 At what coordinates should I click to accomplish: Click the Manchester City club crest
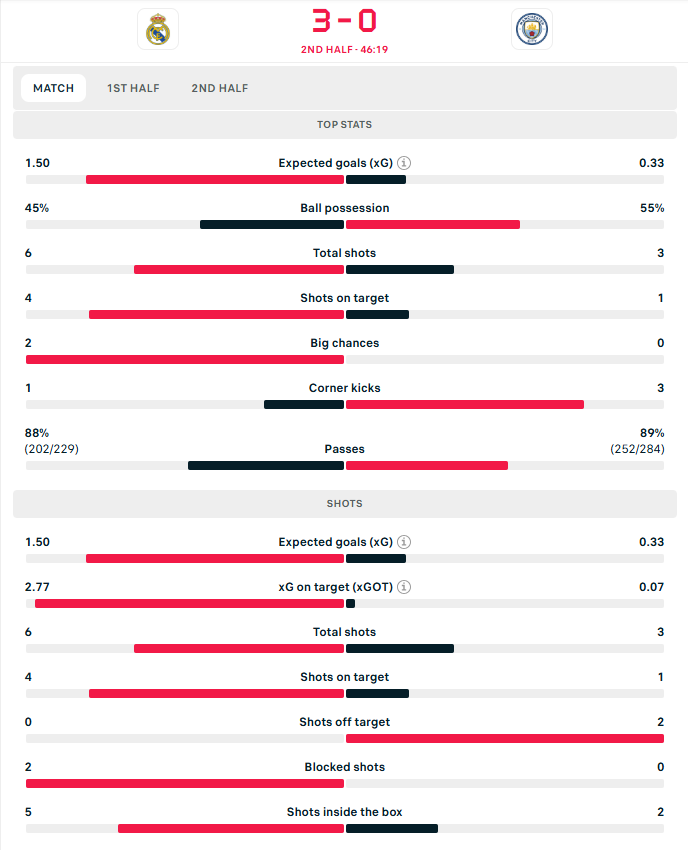[531, 30]
